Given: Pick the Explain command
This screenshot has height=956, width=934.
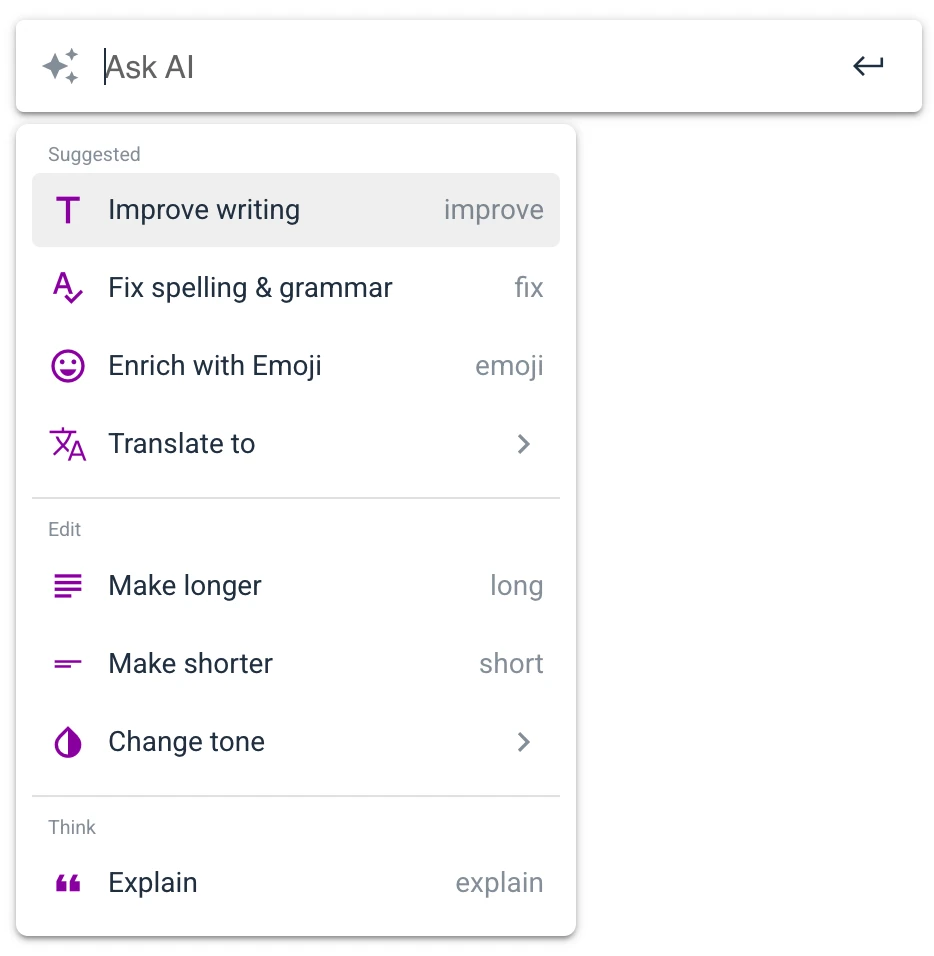Looking at the screenshot, I should (296, 883).
